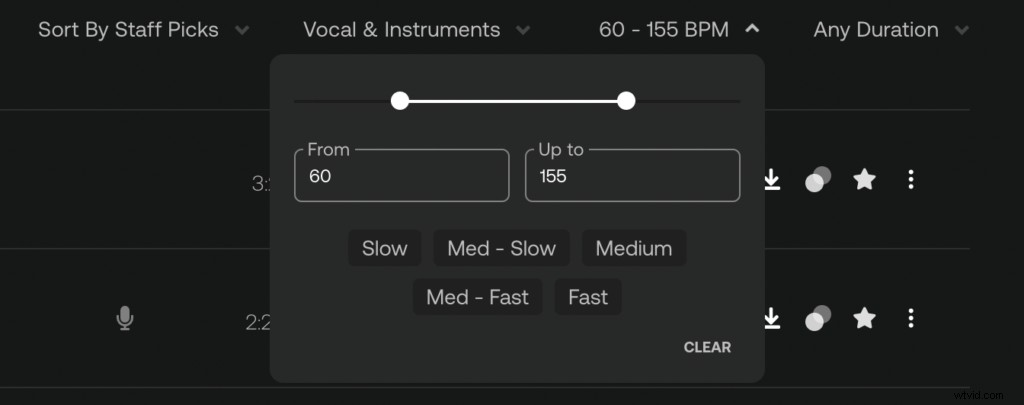Star the second track
This screenshot has height=405, width=1024.
point(864,319)
